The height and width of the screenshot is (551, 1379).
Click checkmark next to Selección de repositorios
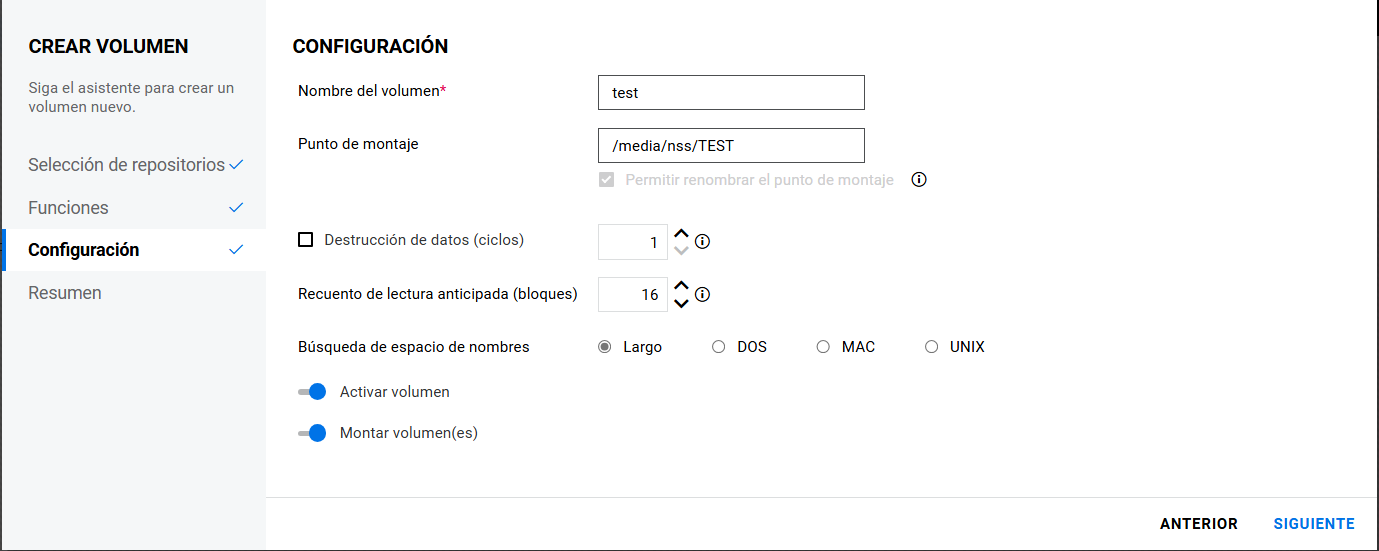[236, 165]
